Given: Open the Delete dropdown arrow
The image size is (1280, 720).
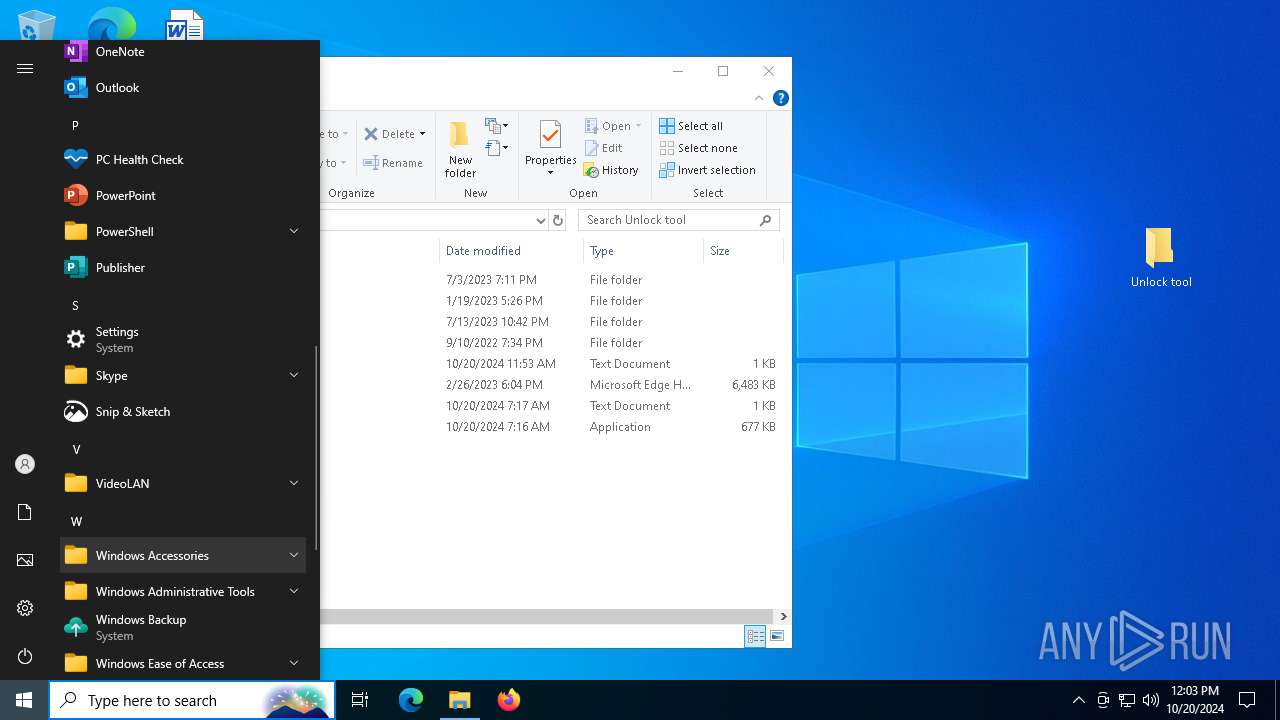Looking at the screenshot, I should pos(422,134).
